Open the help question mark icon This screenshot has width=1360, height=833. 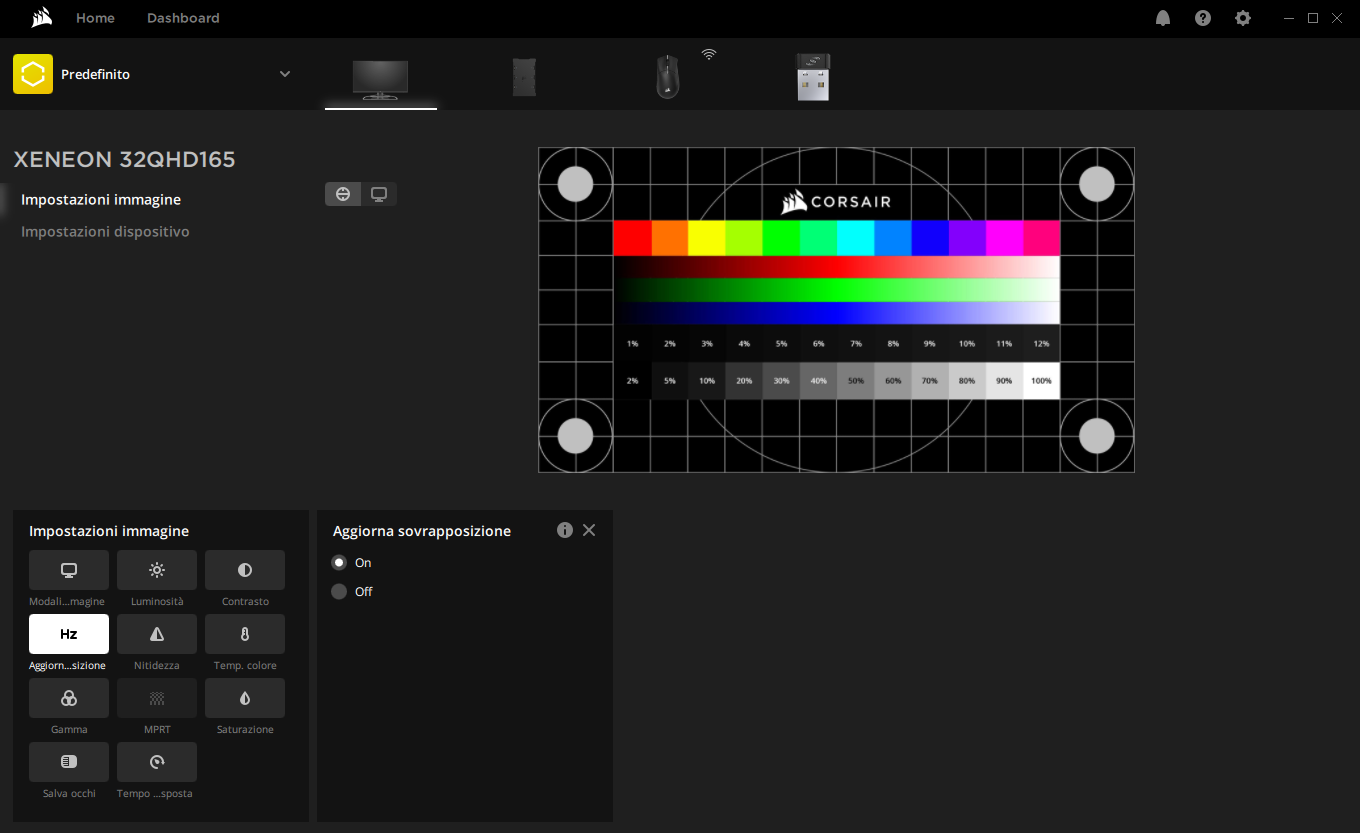(1203, 18)
